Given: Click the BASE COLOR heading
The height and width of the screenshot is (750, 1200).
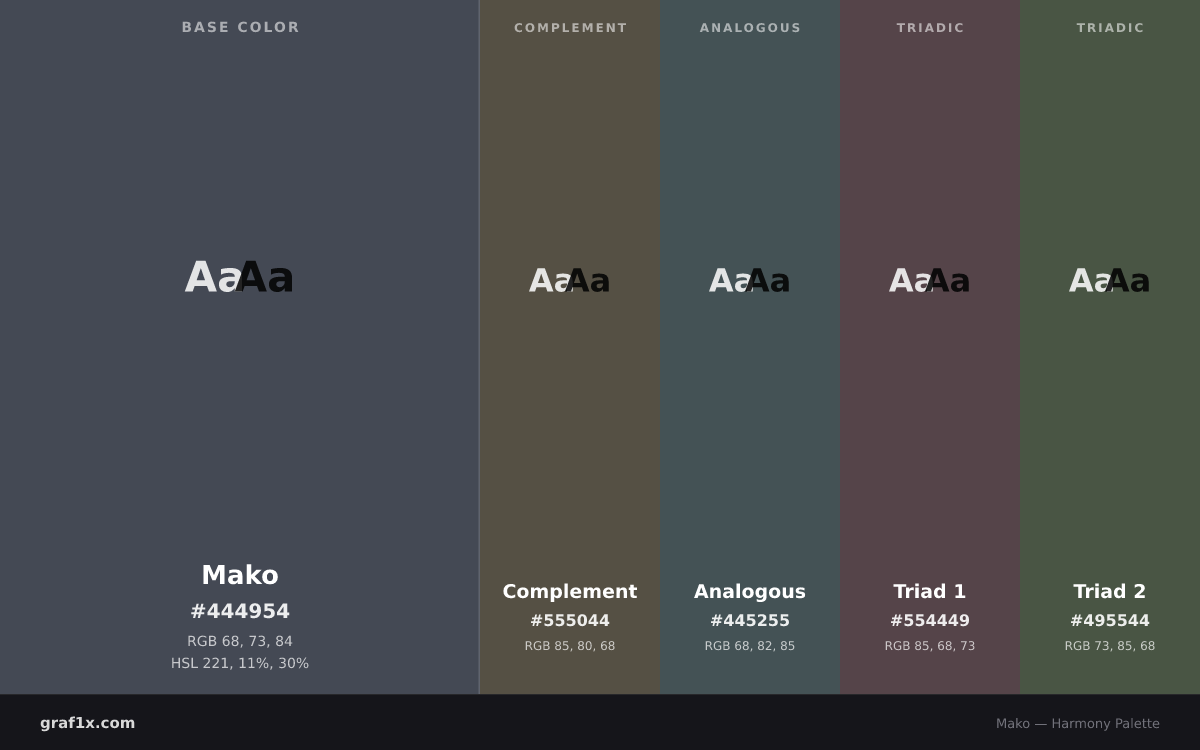Looking at the screenshot, I should tap(241, 27).
